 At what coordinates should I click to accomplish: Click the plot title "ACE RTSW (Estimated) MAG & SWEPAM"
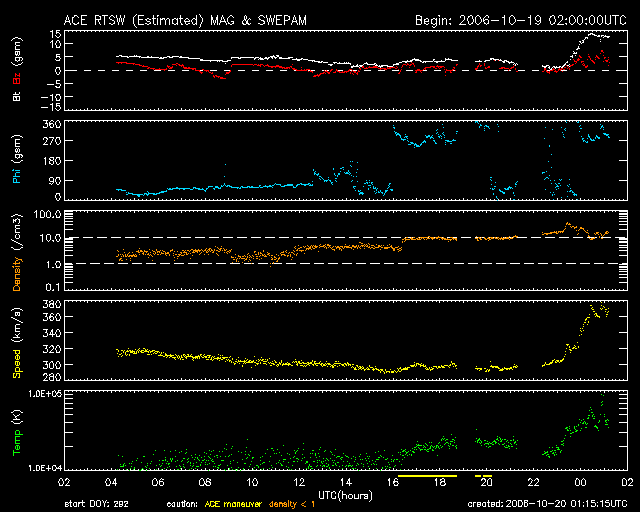click(x=185, y=20)
